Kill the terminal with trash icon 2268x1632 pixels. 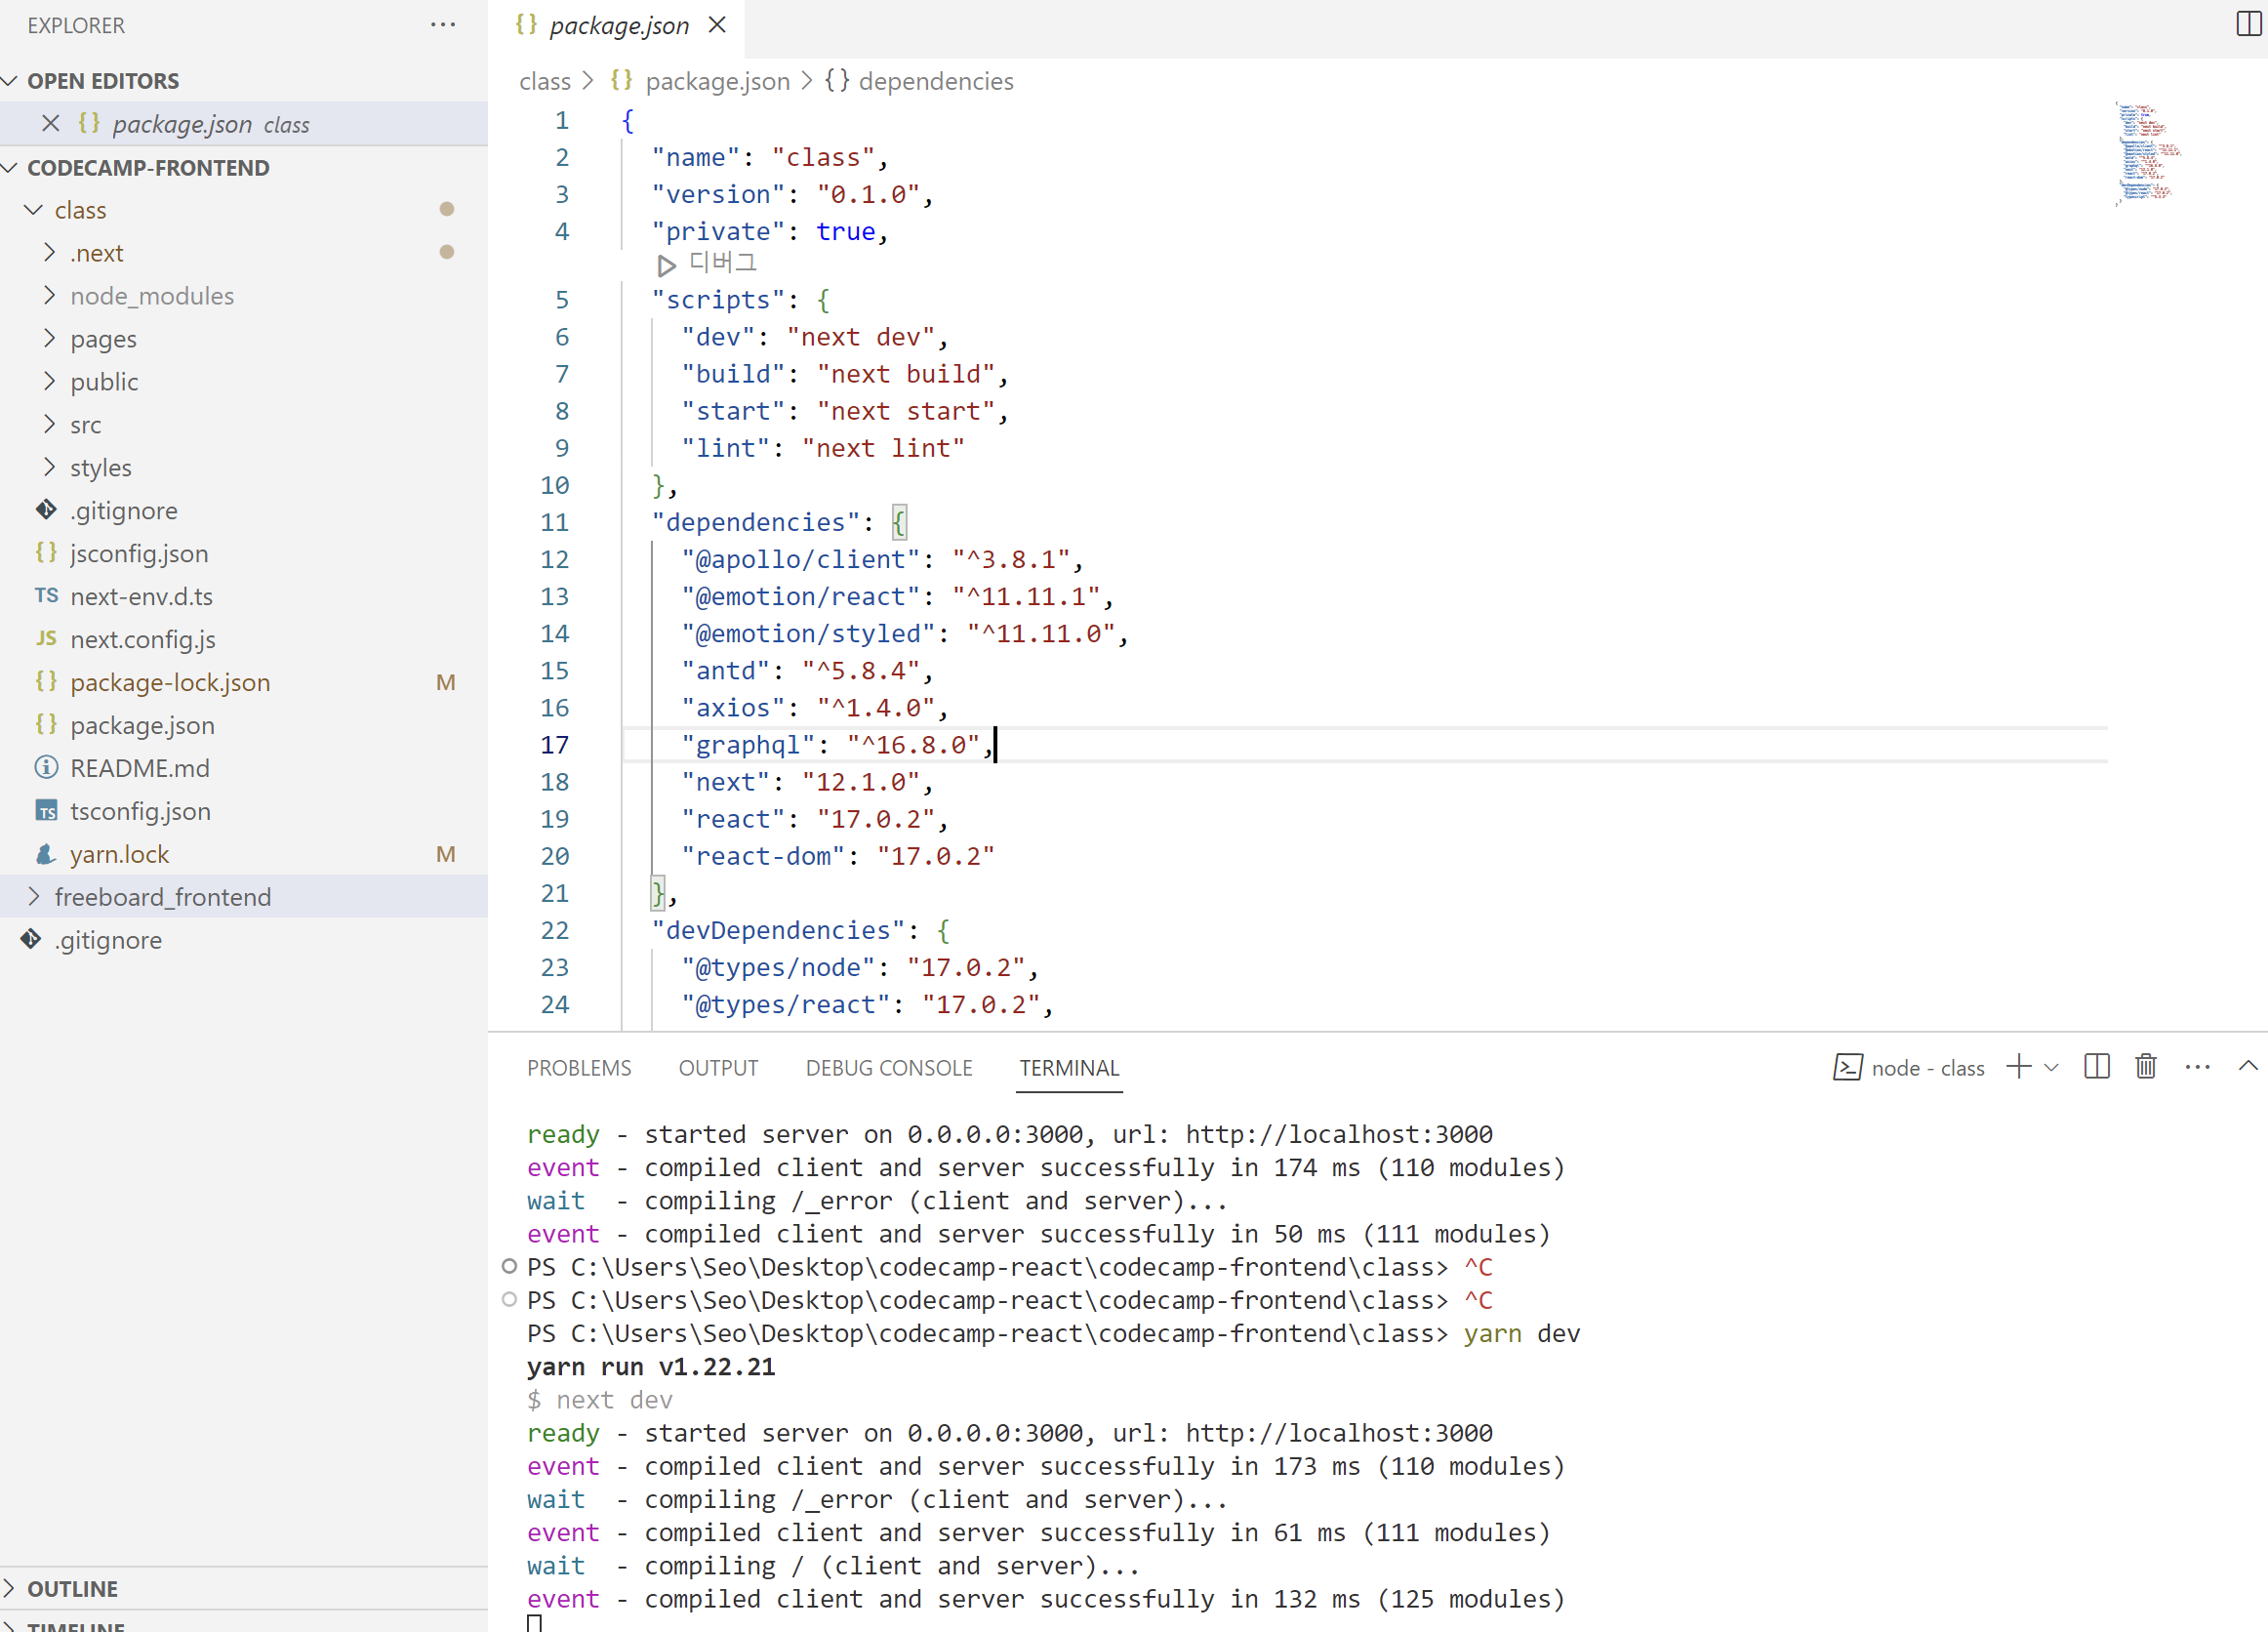(2145, 1066)
